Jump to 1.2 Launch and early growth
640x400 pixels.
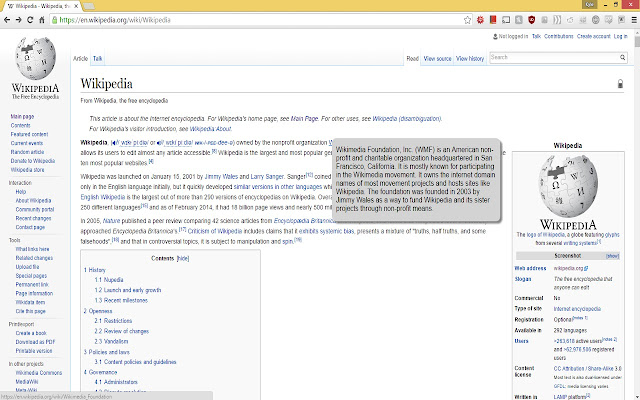tap(128, 290)
